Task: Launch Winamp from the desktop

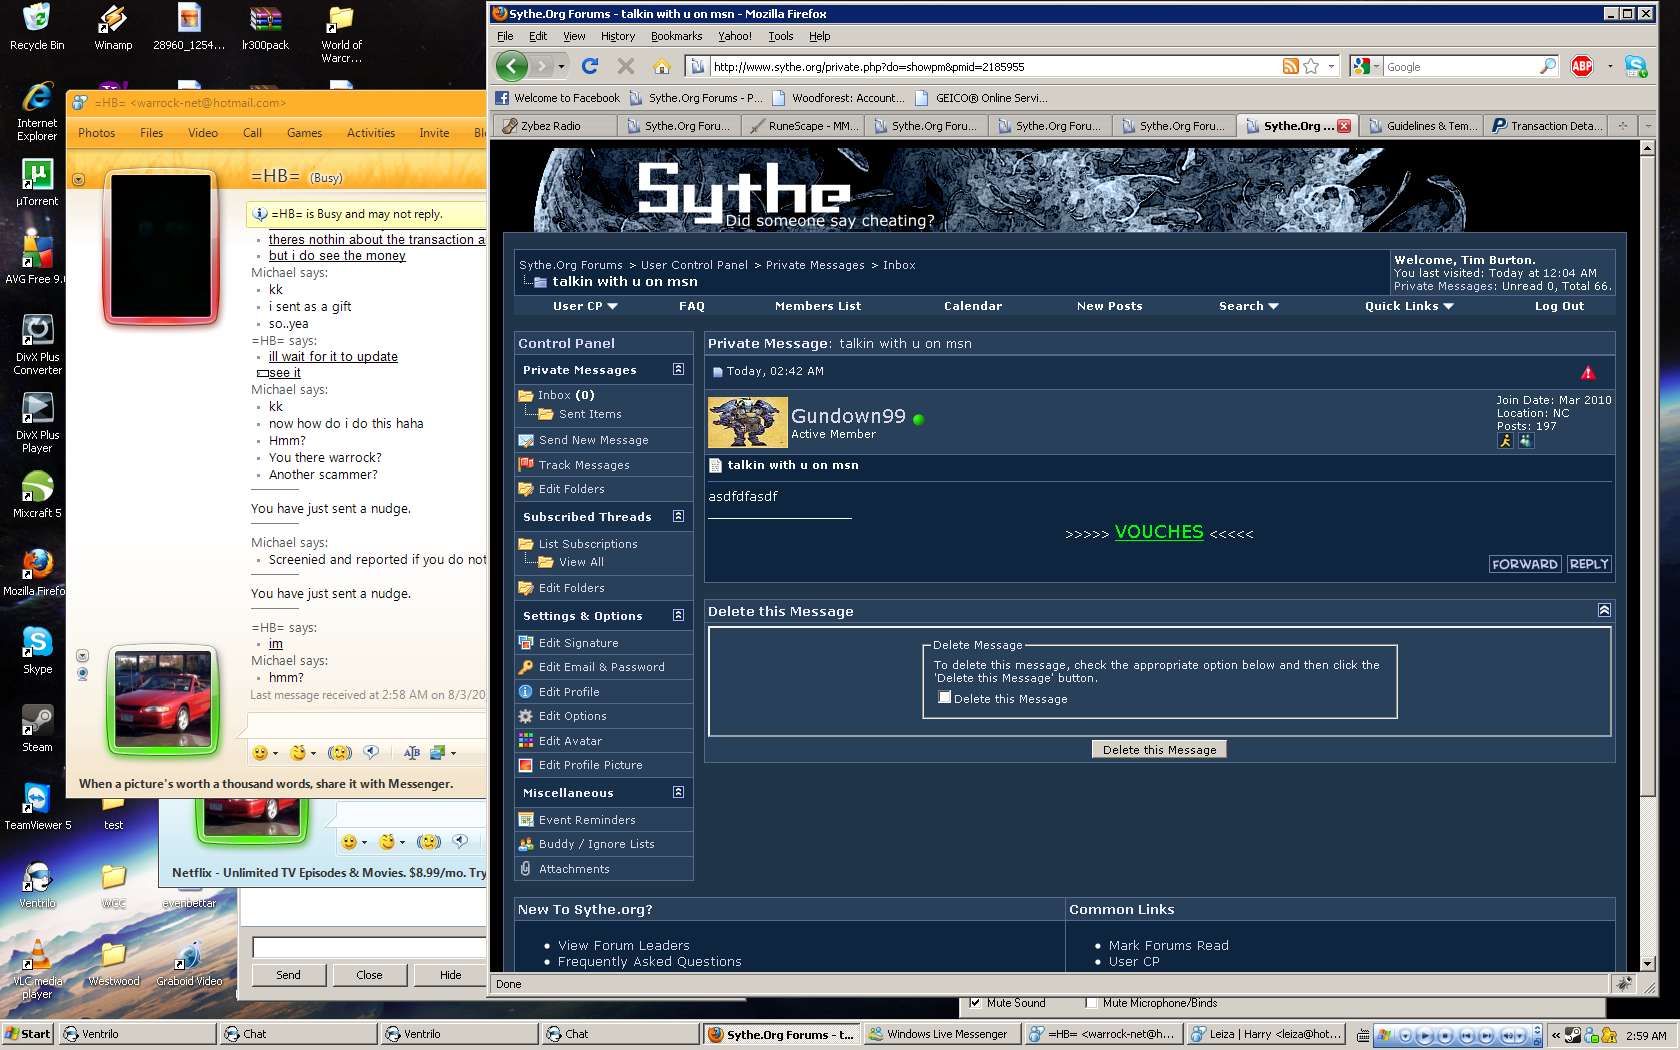Action: 113,27
